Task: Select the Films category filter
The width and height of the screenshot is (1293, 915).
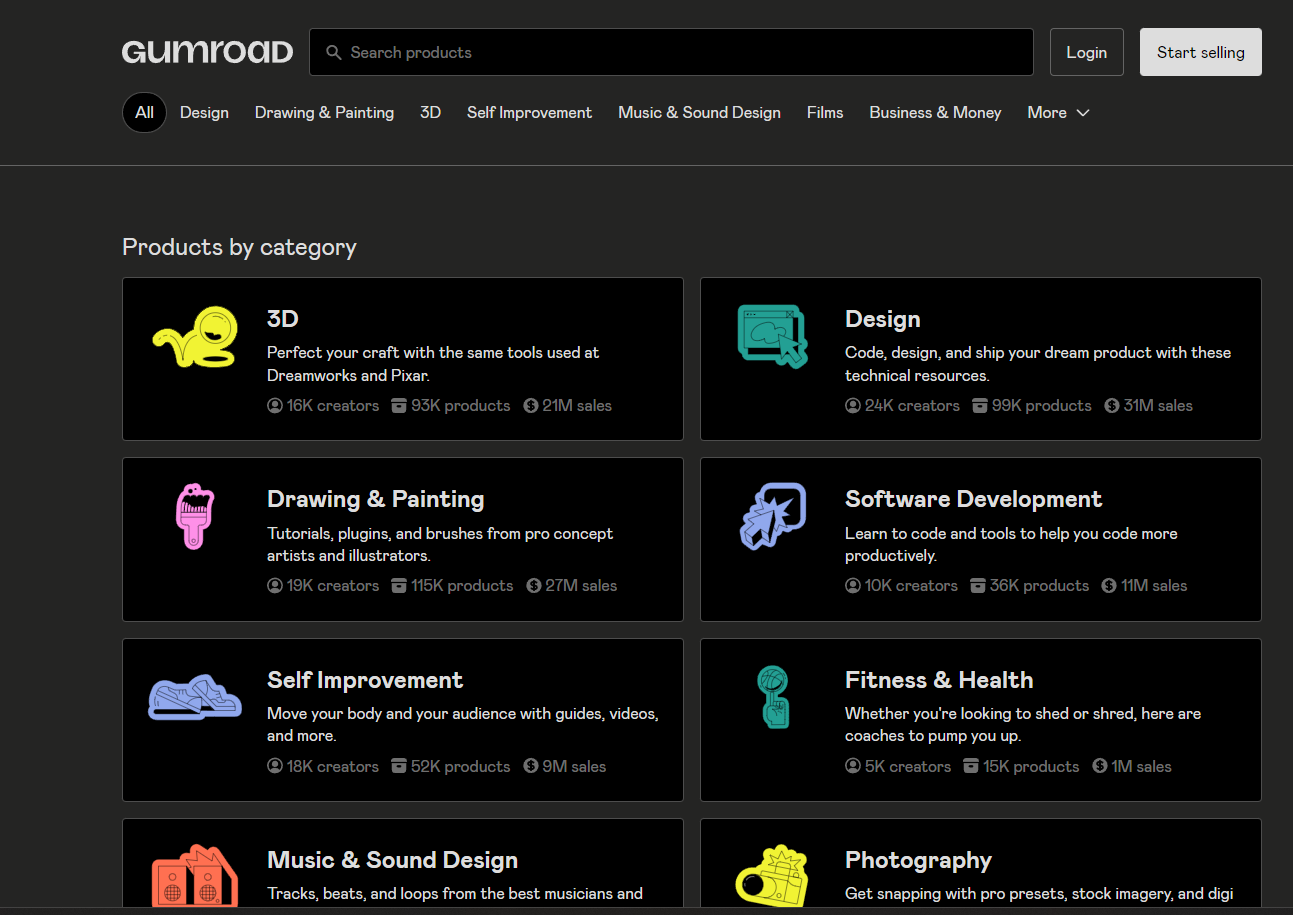Action: (824, 112)
